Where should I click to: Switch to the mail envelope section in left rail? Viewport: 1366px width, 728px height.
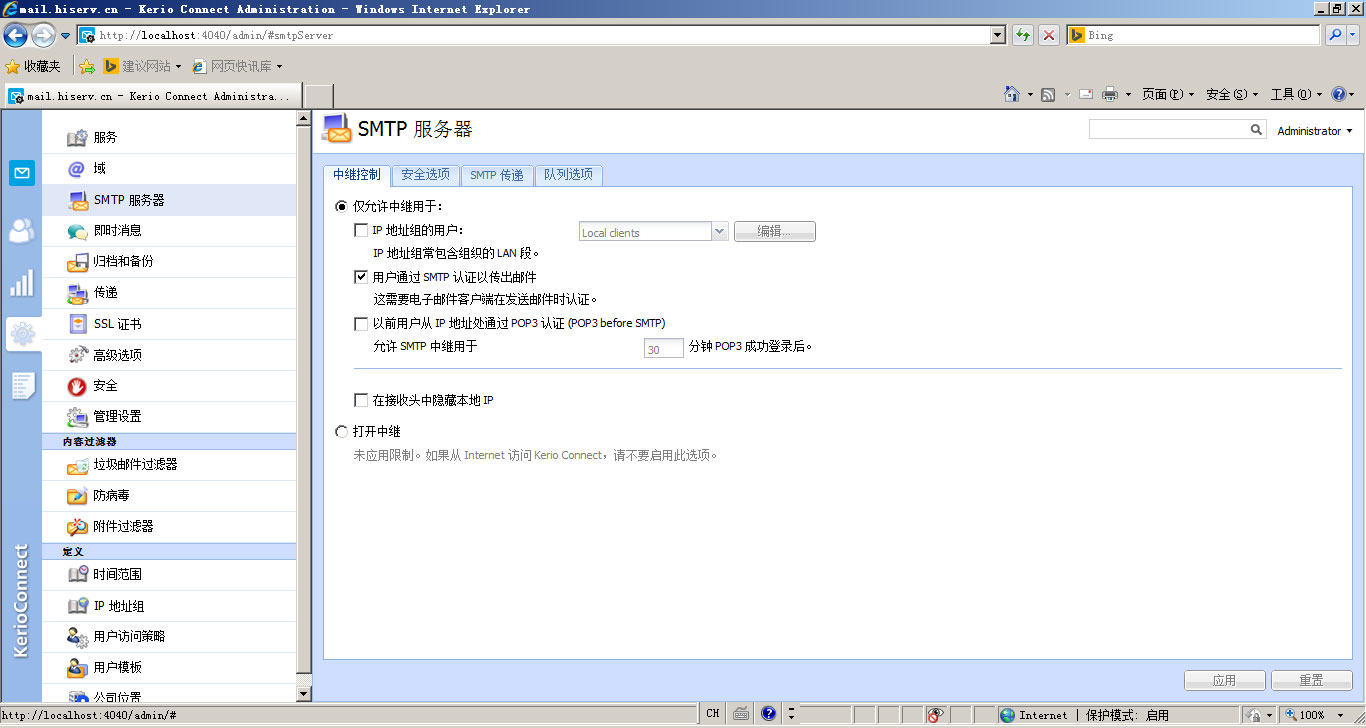click(x=22, y=173)
